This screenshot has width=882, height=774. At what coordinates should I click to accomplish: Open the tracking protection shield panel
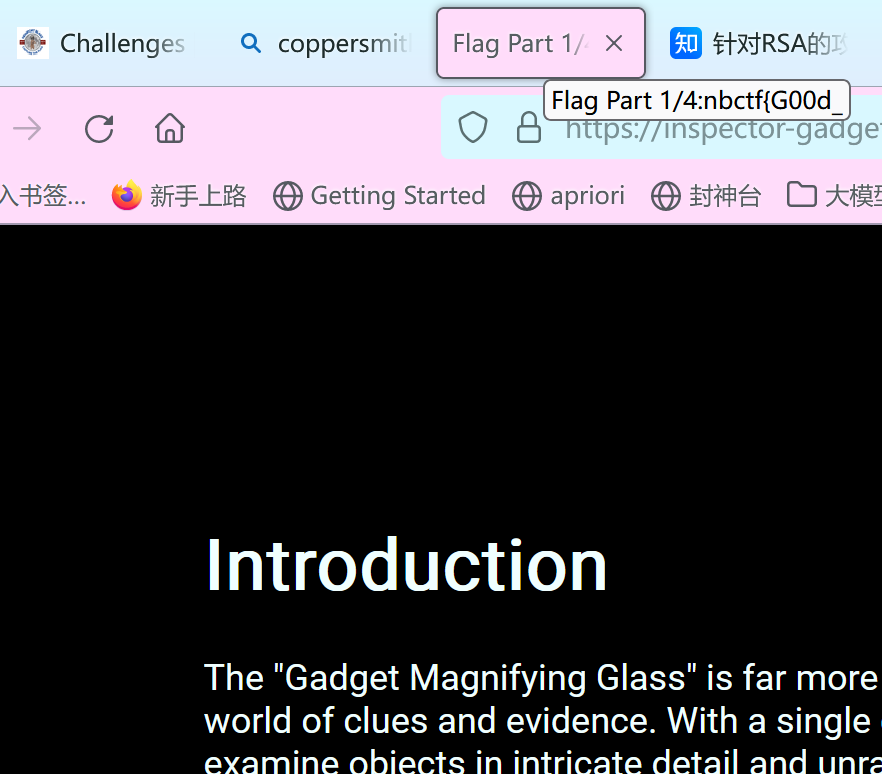[473, 128]
